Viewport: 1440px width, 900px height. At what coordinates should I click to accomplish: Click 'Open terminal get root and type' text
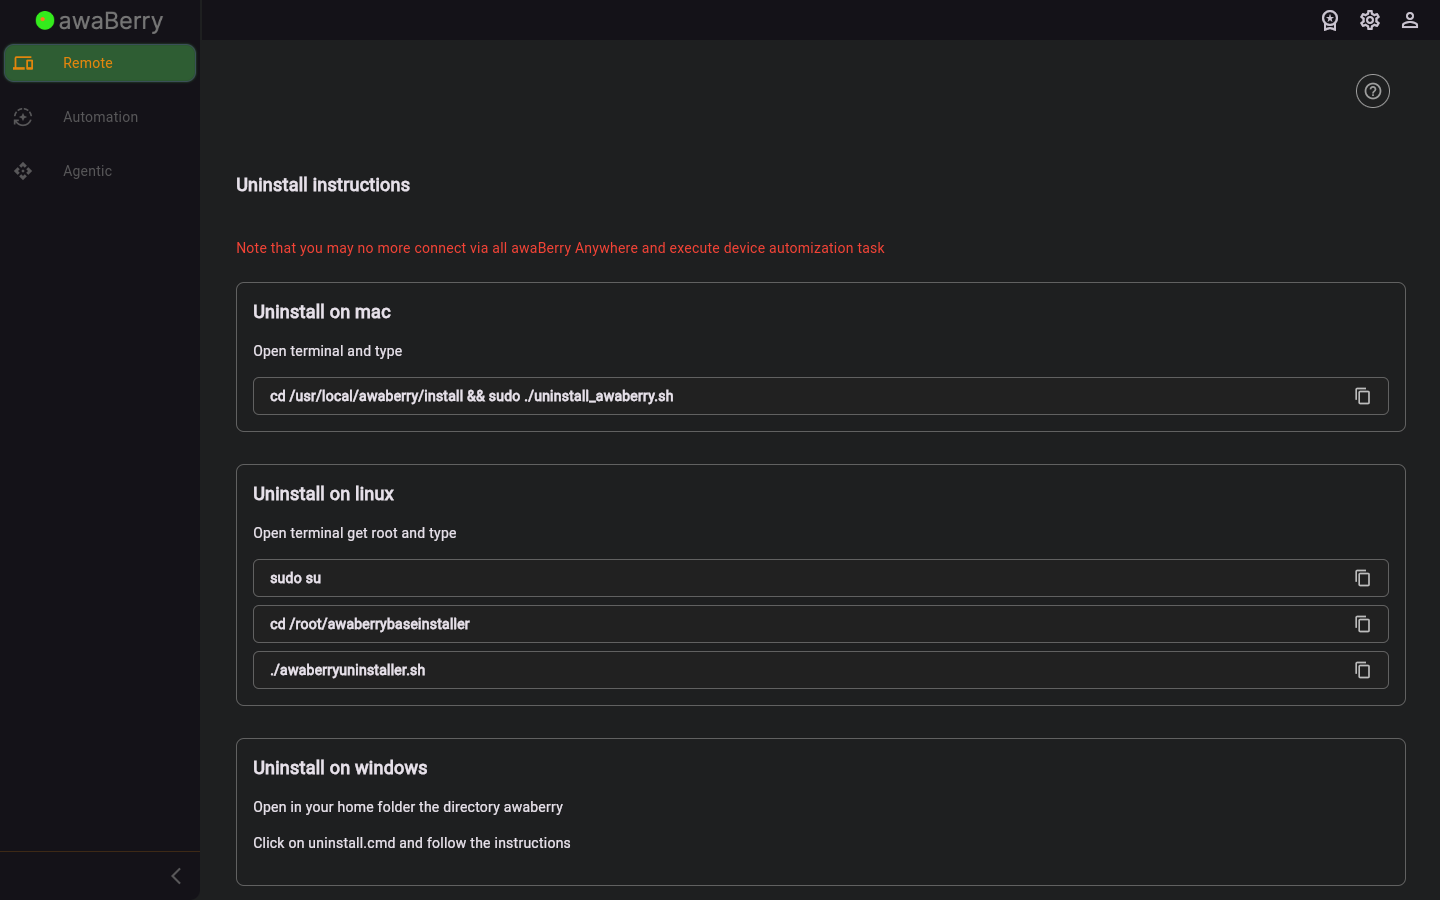[355, 533]
